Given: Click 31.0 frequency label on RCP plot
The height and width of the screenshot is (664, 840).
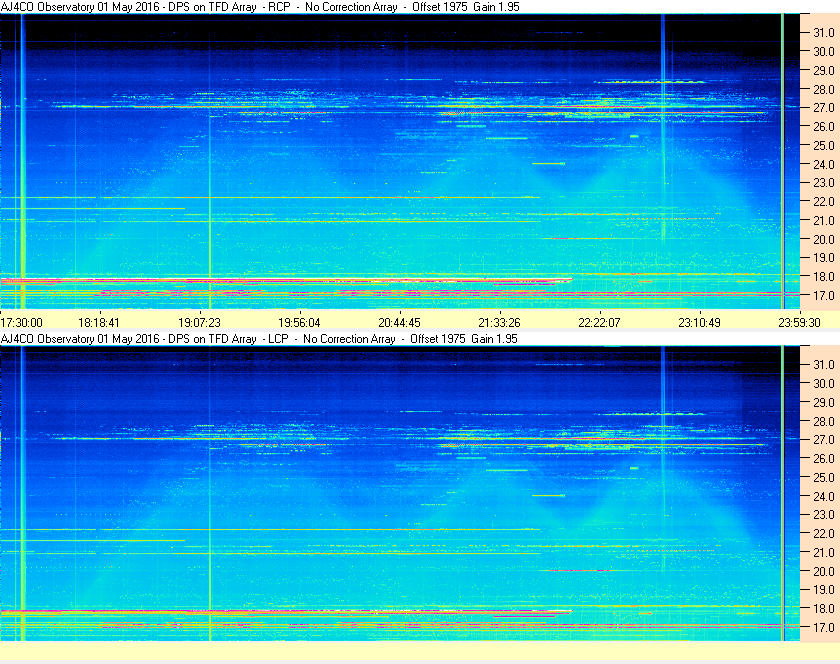Looking at the screenshot, I should click(x=824, y=33).
